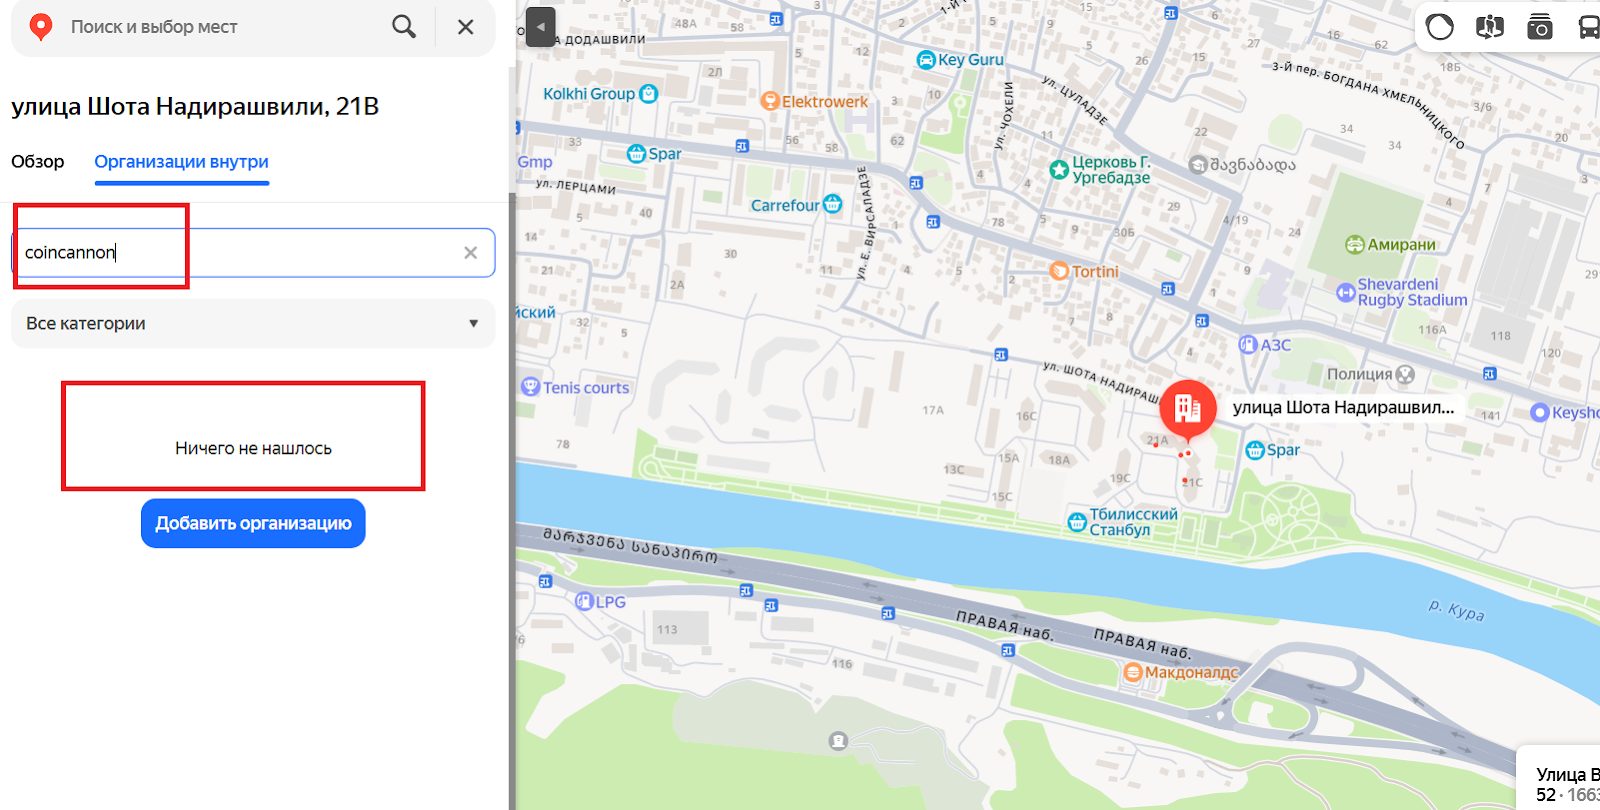Close the place search panel
The height and width of the screenshot is (810, 1600).
pos(466,27)
